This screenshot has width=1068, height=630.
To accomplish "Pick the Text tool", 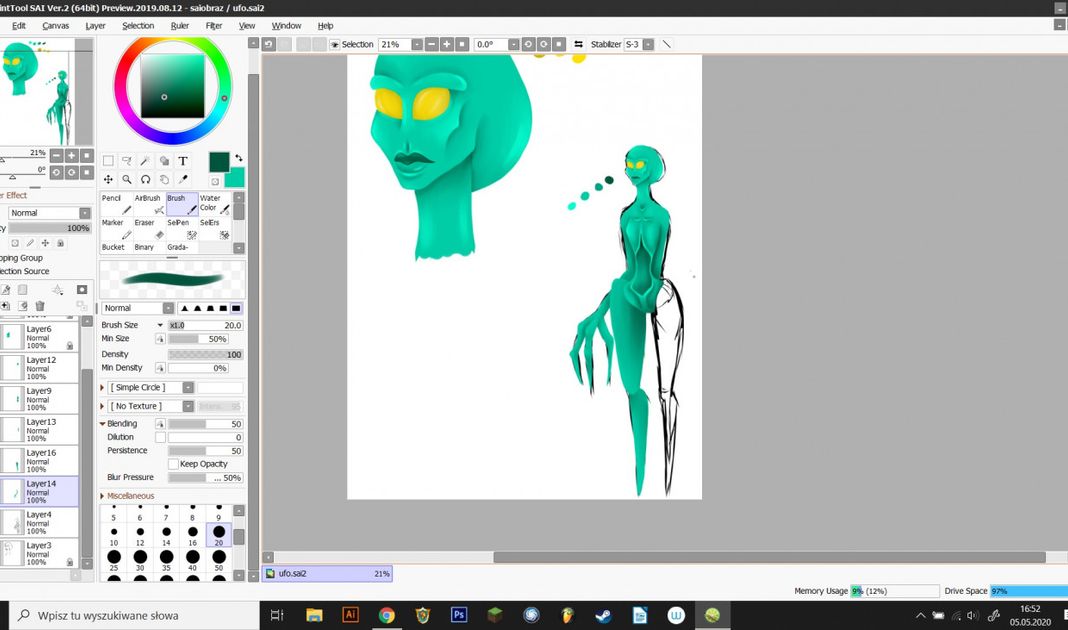I will (183, 161).
